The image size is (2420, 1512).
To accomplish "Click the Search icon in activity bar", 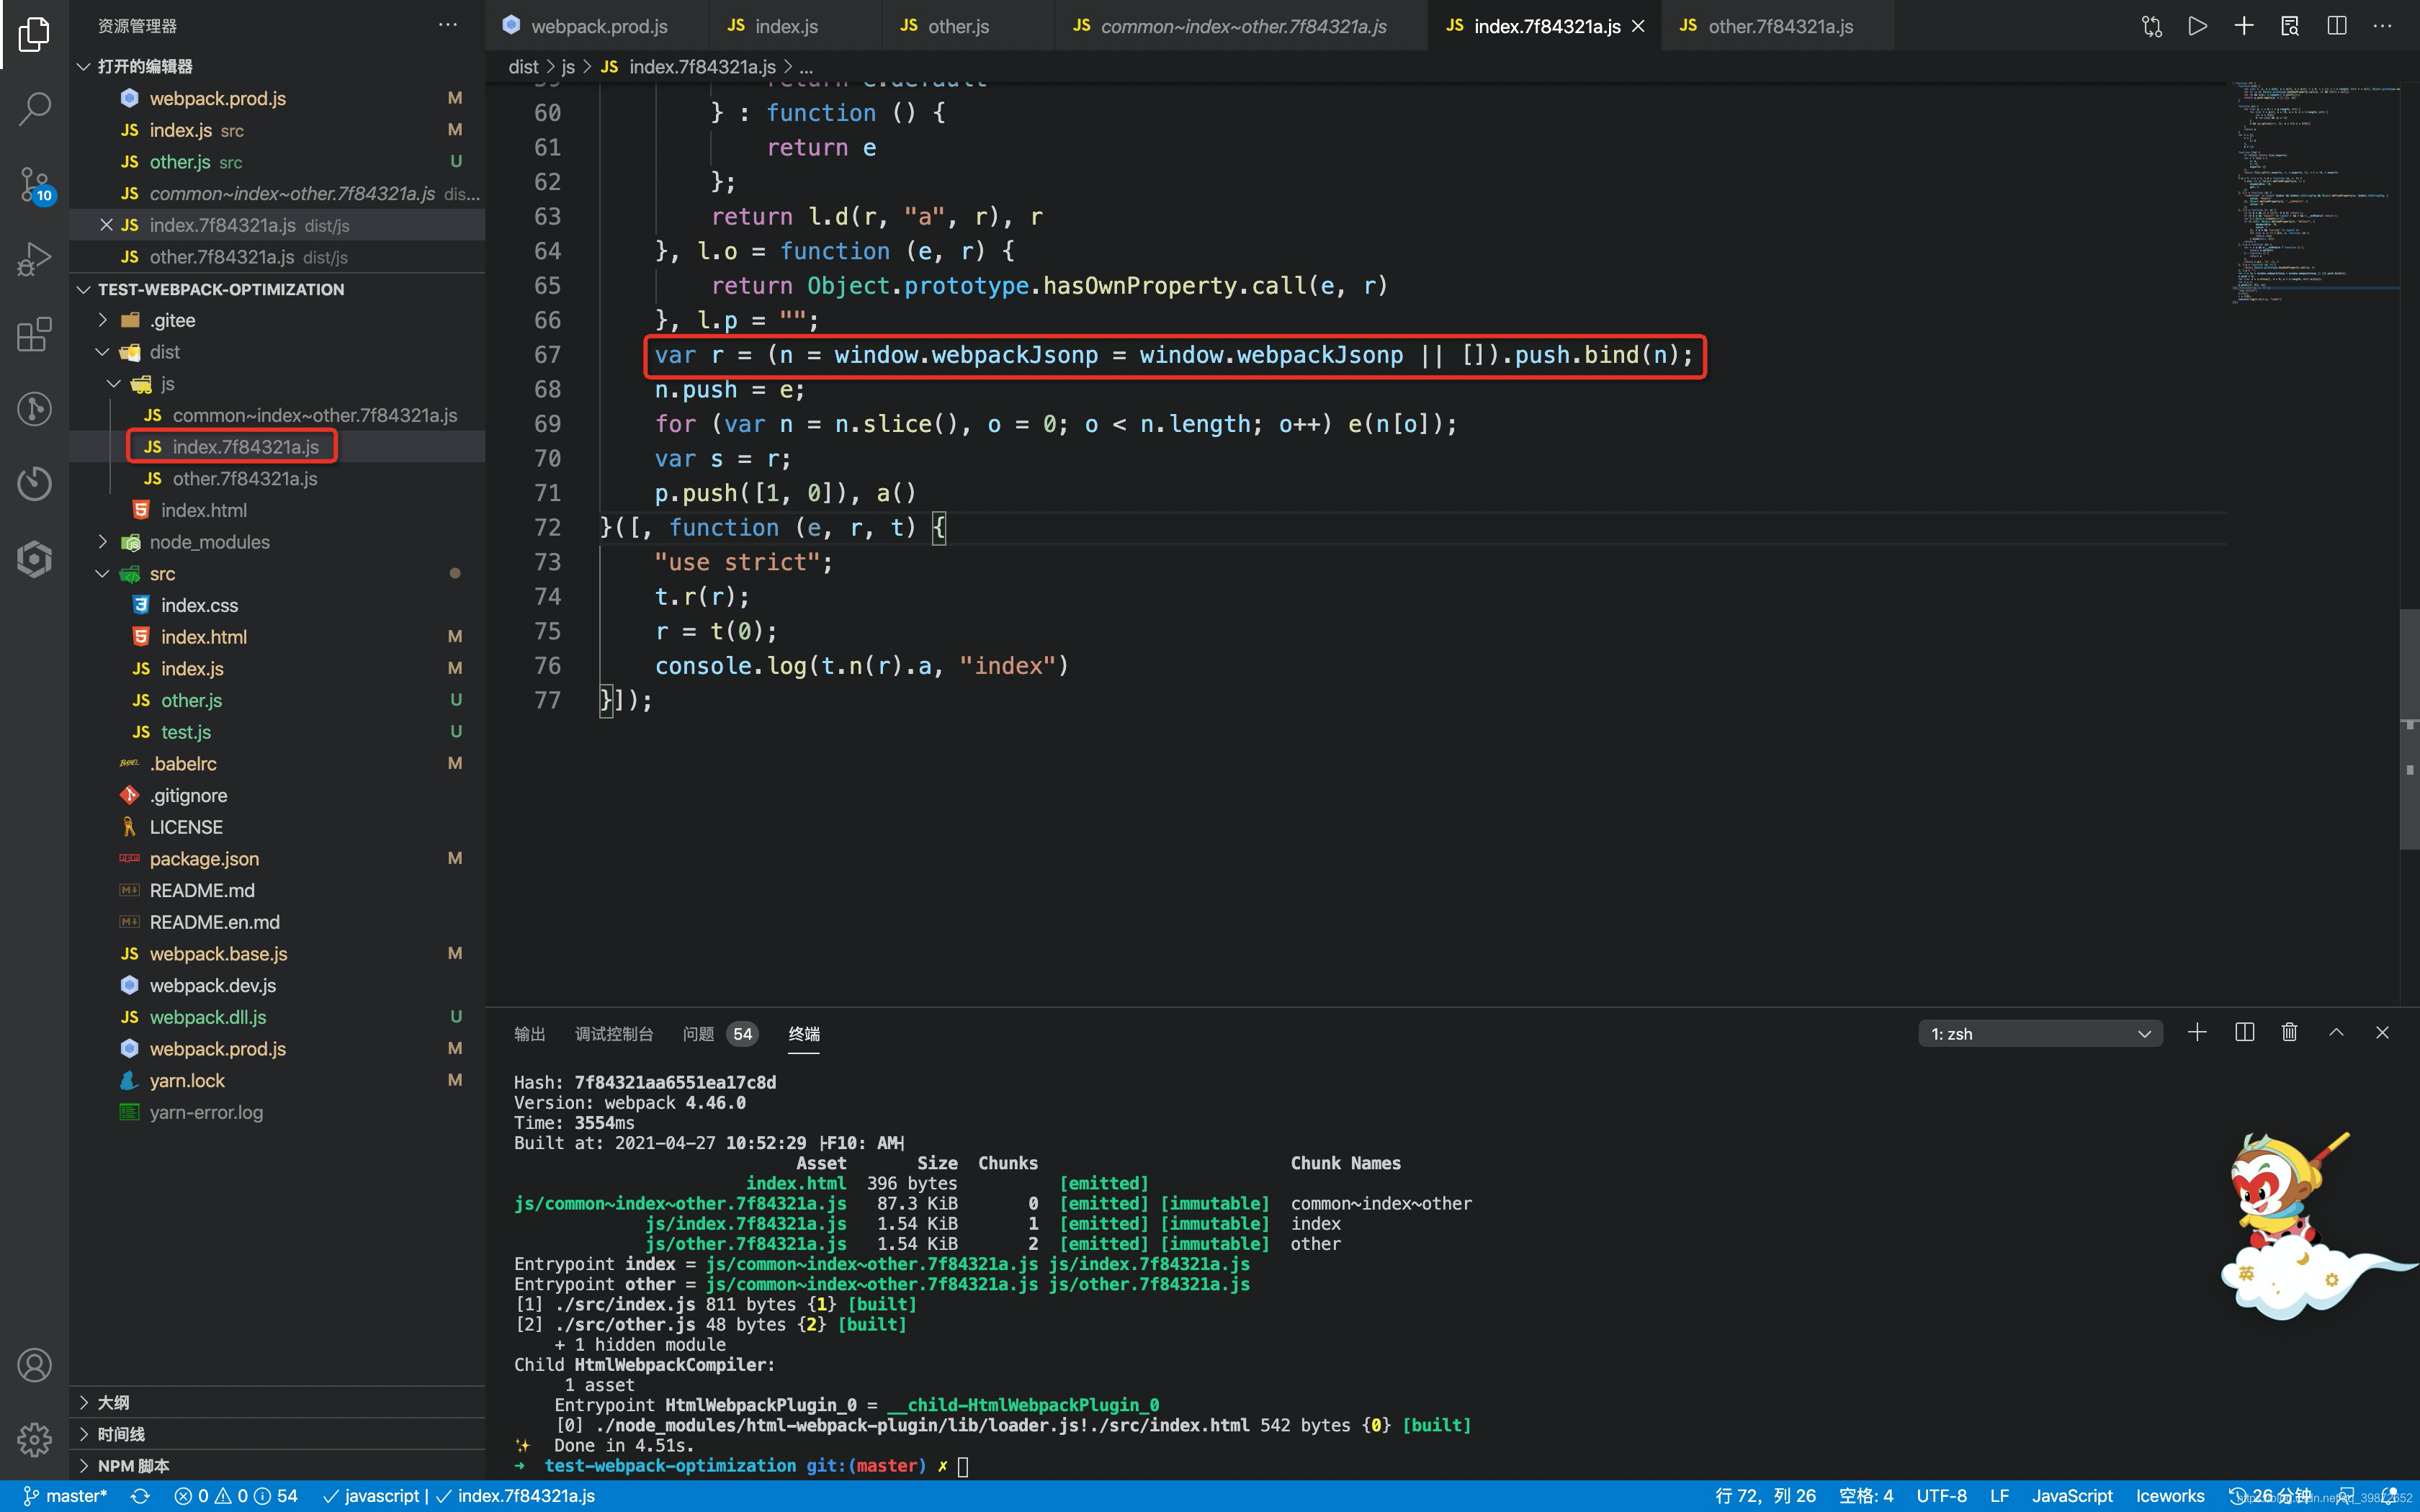I will tap(38, 107).
